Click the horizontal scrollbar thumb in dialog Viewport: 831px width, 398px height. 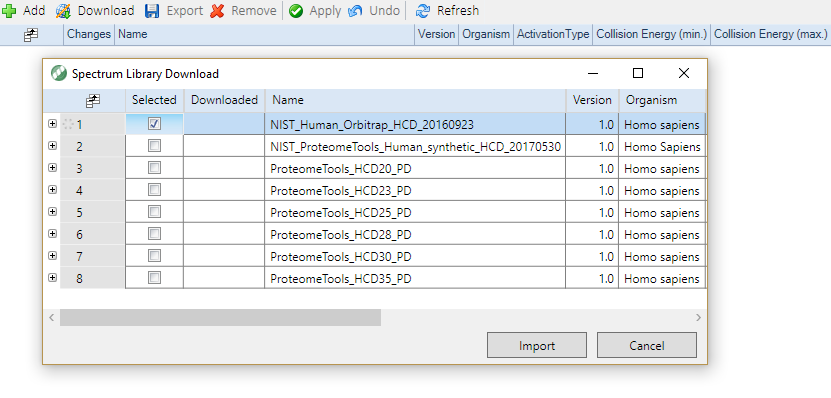[220, 317]
